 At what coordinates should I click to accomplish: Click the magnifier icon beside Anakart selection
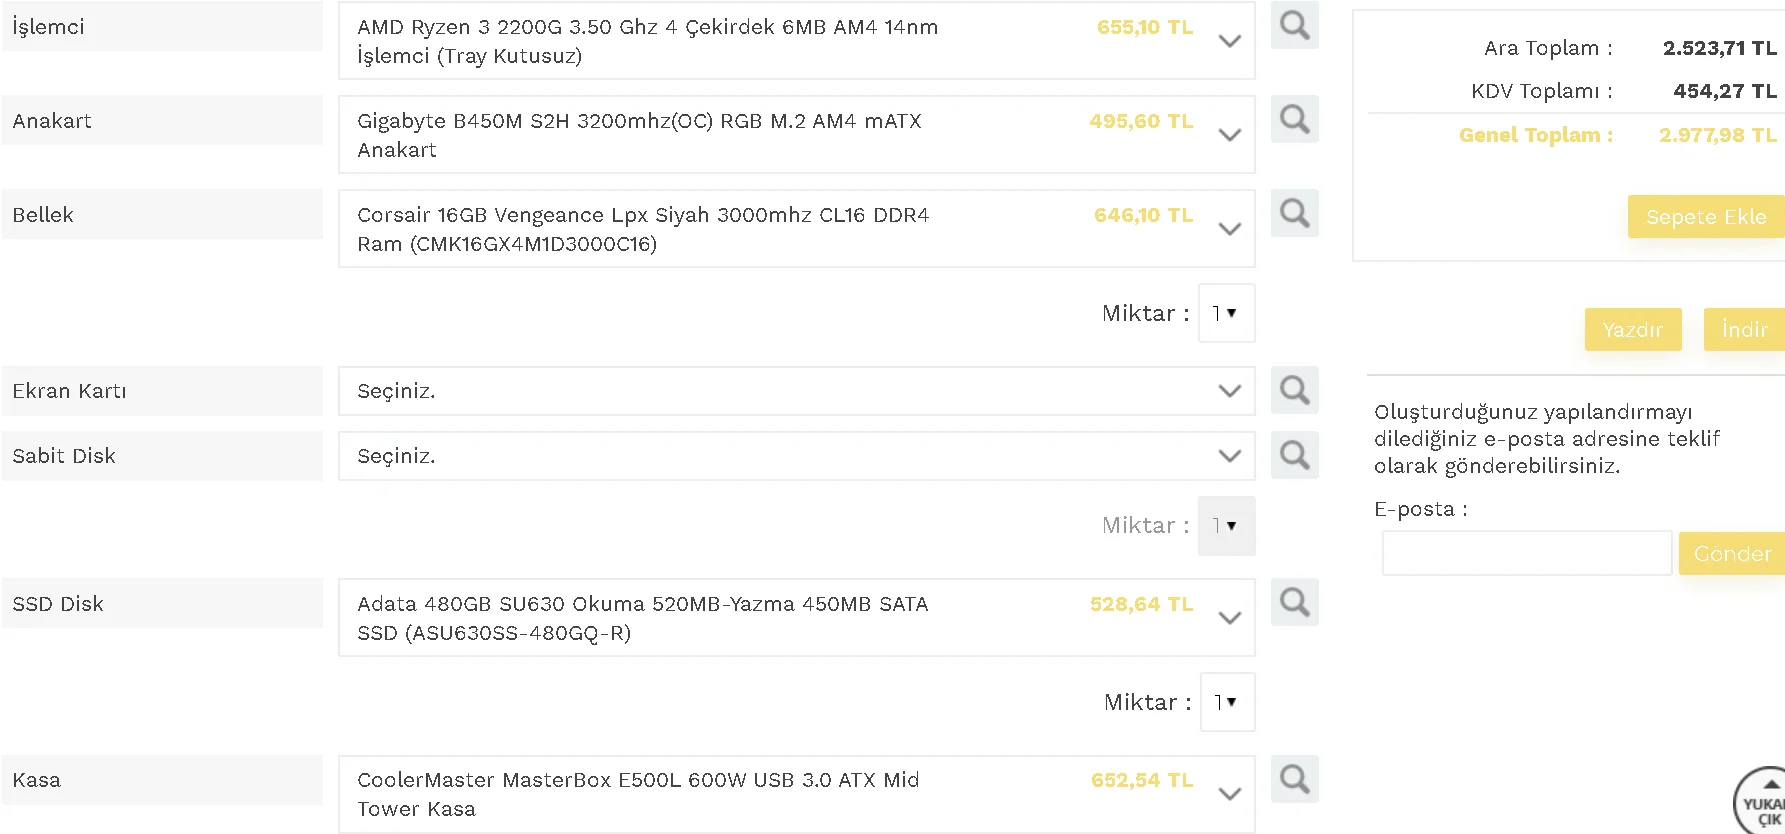[1294, 119]
